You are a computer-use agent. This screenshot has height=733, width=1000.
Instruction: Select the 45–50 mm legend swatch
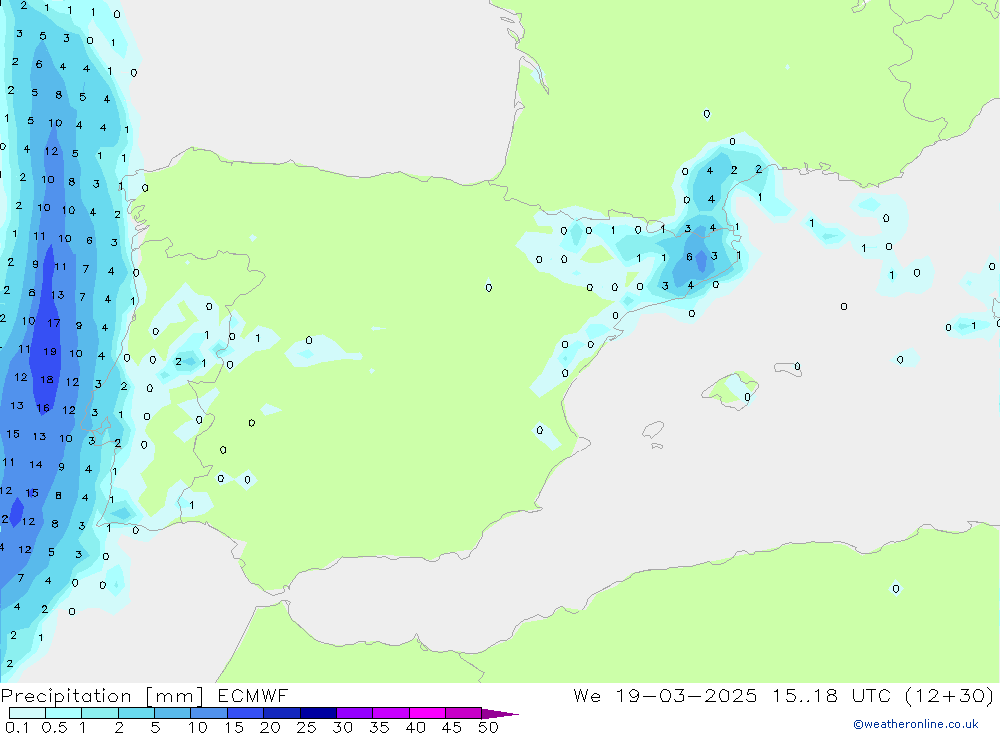coord(463,713)
